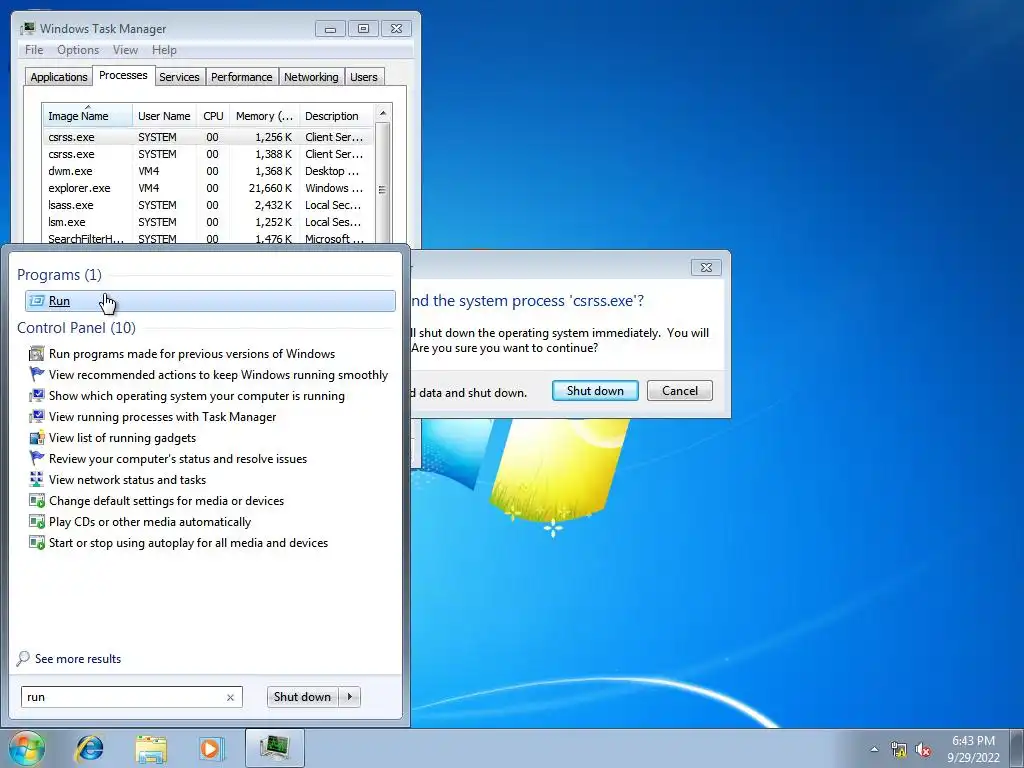Select Task Manager taskbar button

(275, 748)
